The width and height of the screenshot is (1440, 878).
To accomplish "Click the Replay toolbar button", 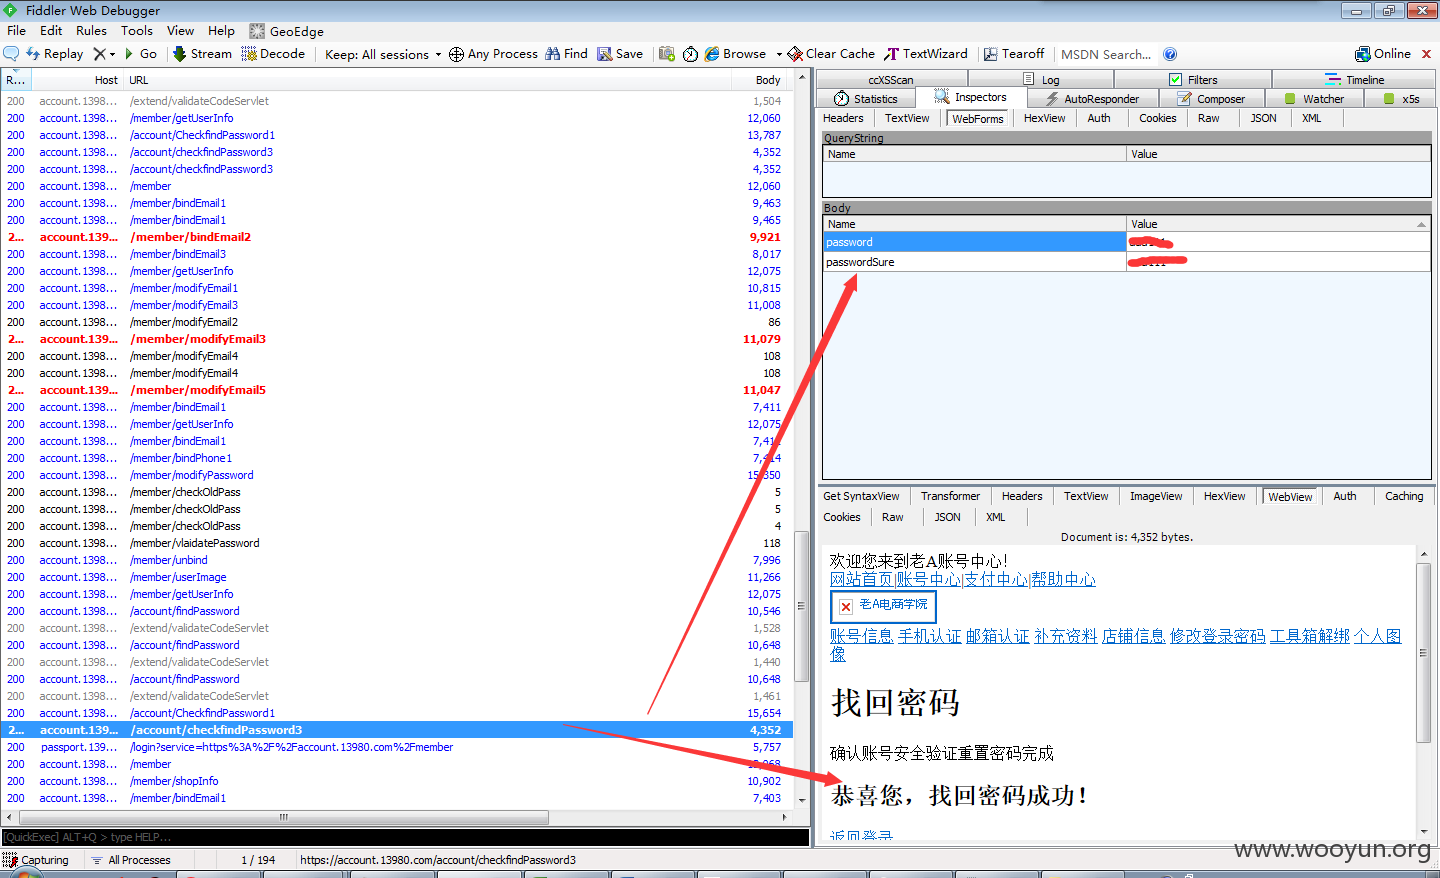I will click(55, 54).
